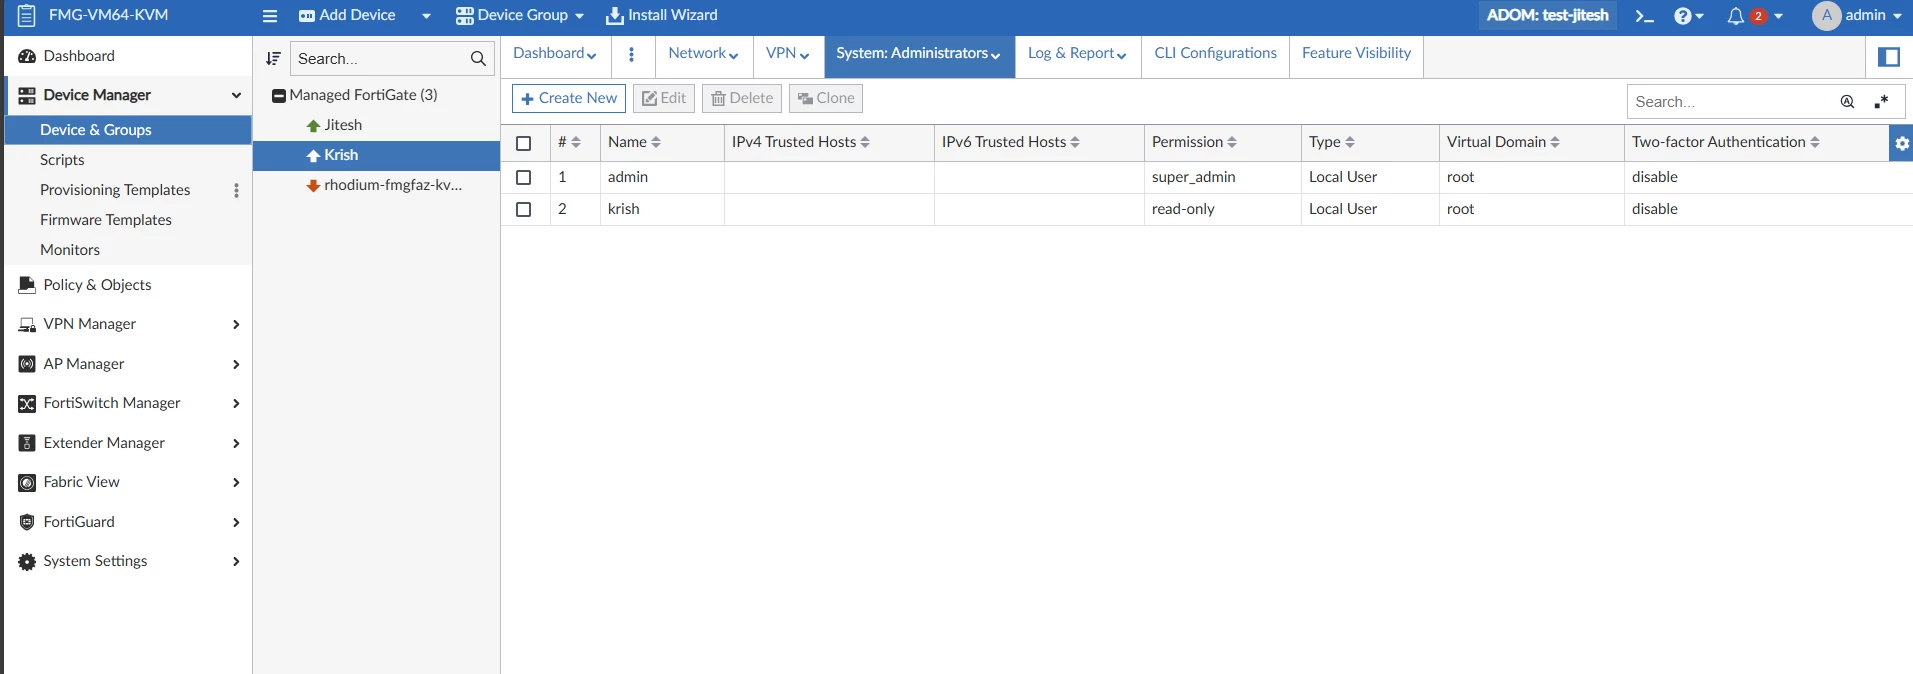Image resolution: width=1913 pixels, height=674 pixels.
Task: Click the System Settings gear icon
Action: point(27,562)
